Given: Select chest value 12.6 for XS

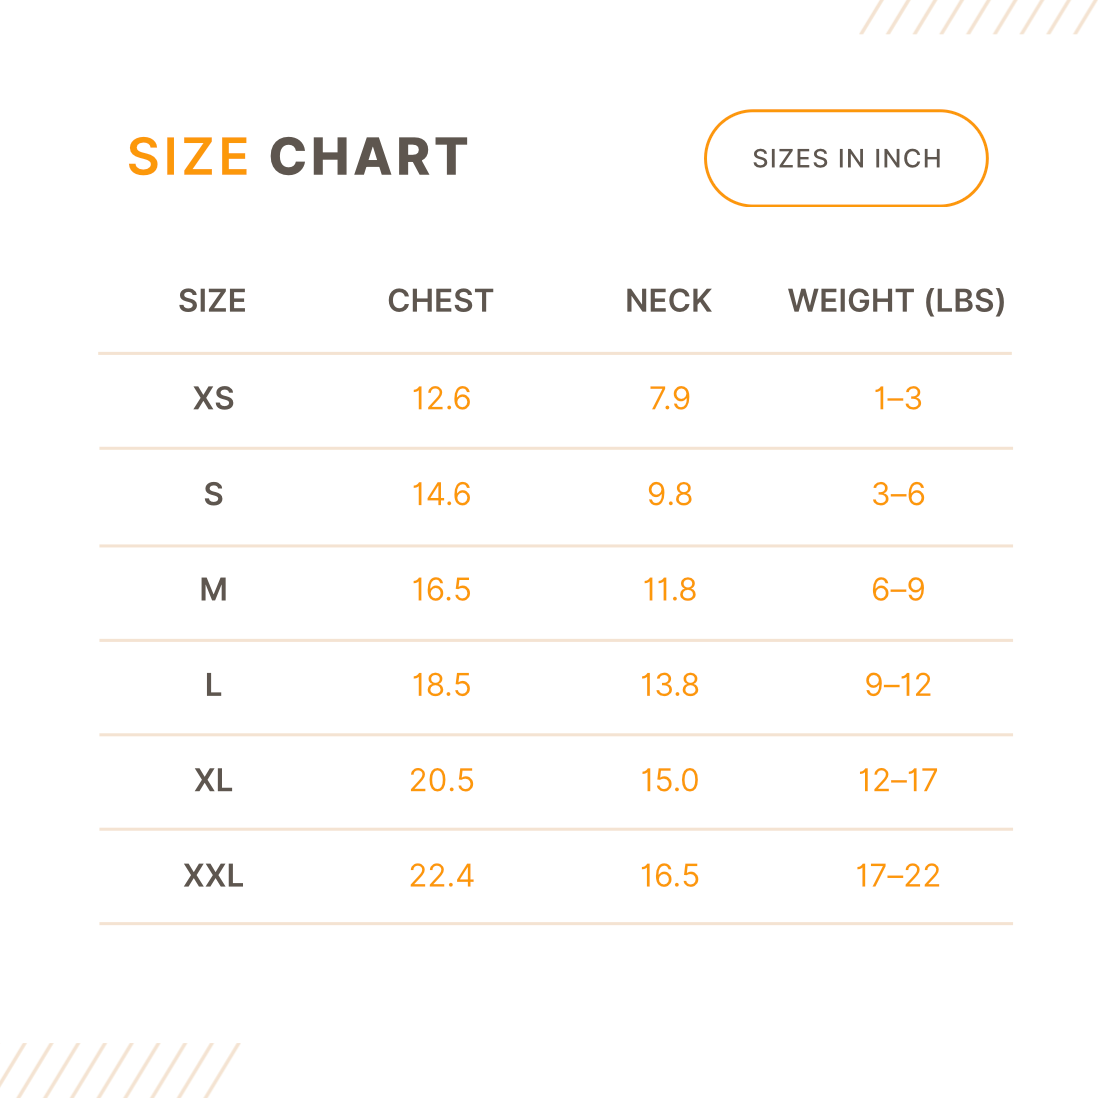Looking at the screenshot, I should [x=441, y=399].
